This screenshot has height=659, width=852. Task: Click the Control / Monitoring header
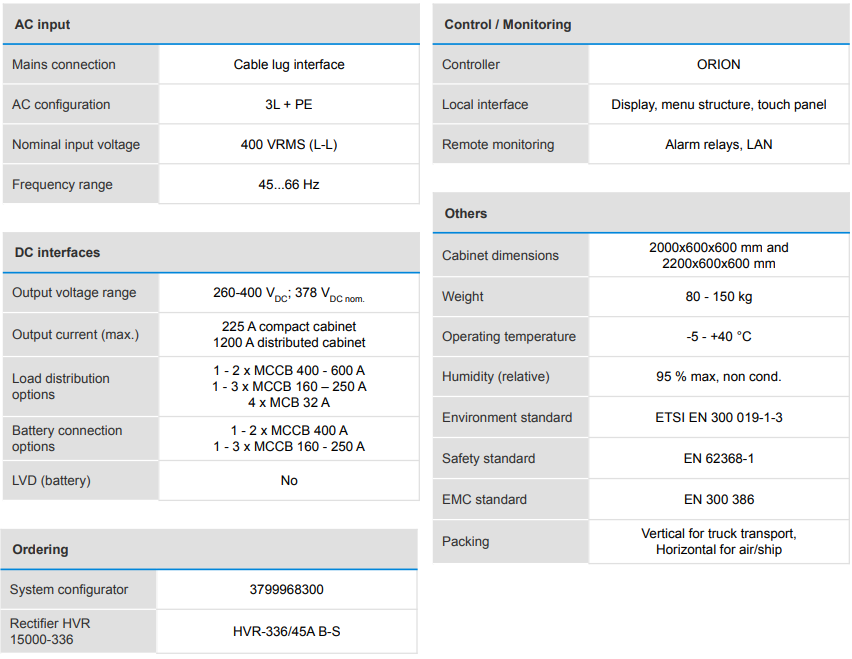coord(508,24)
